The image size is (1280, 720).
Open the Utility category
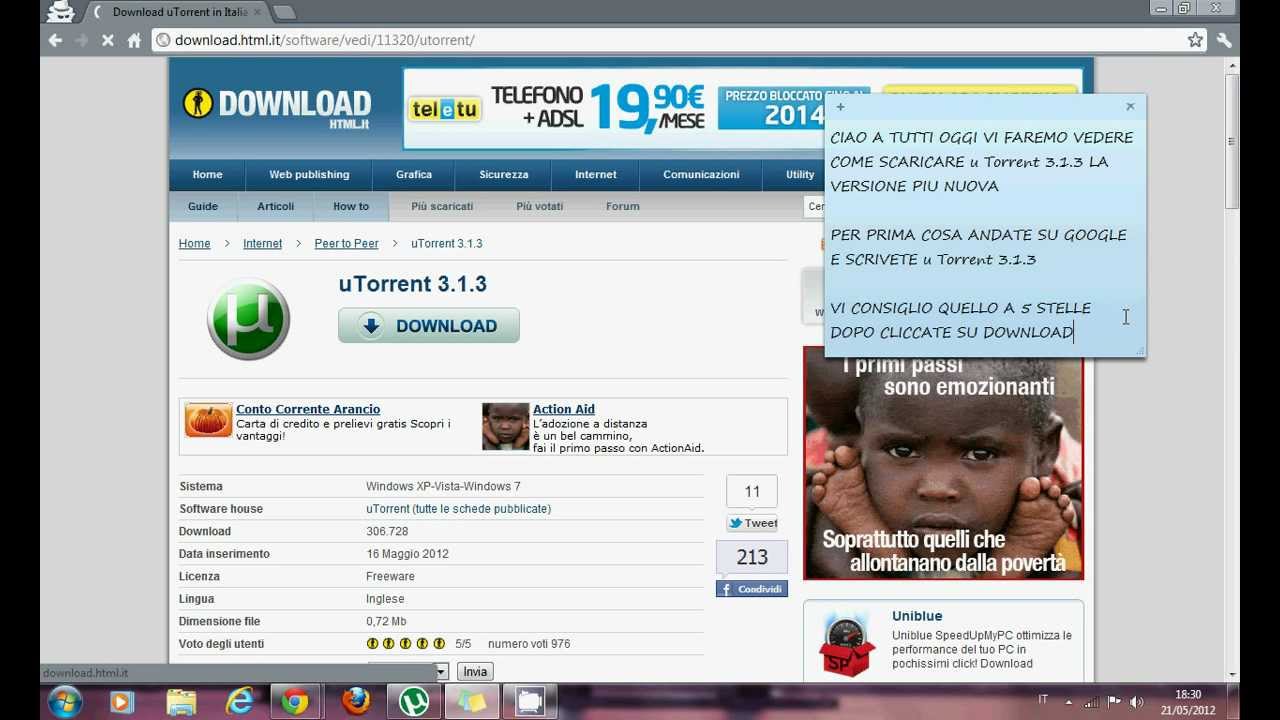[800, 174]
